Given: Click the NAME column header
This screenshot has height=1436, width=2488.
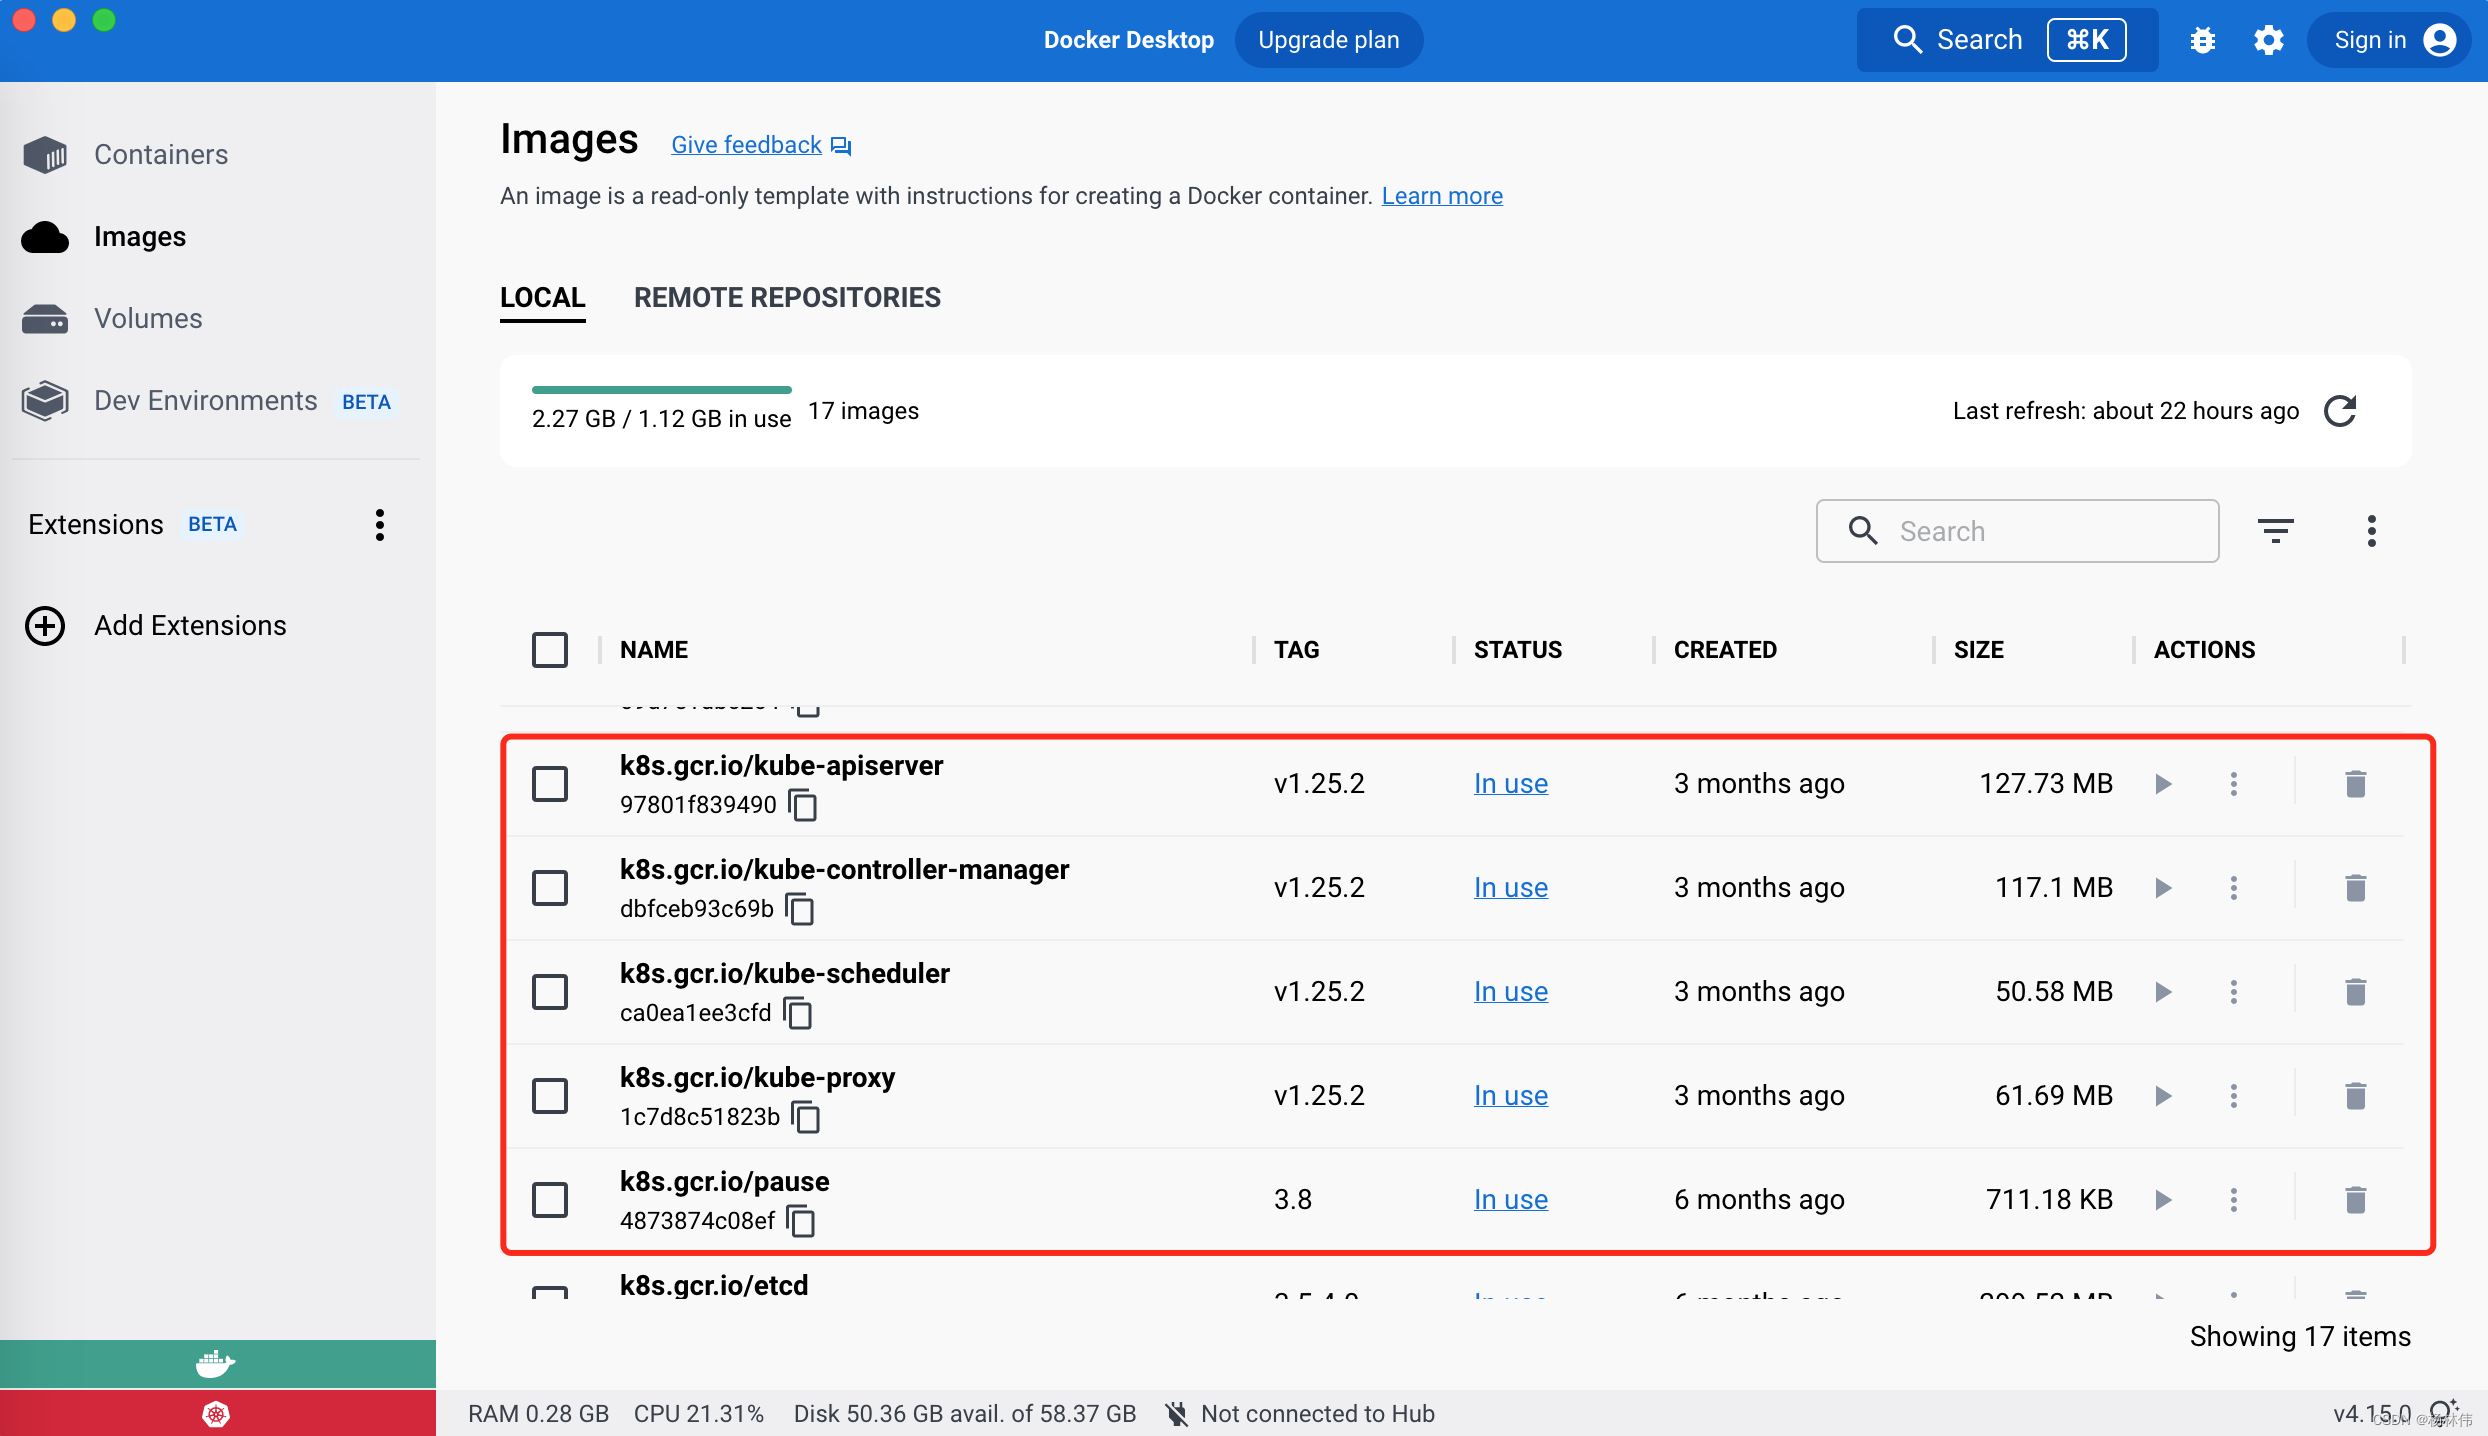Looking at the screenshot, I should 654,650.
